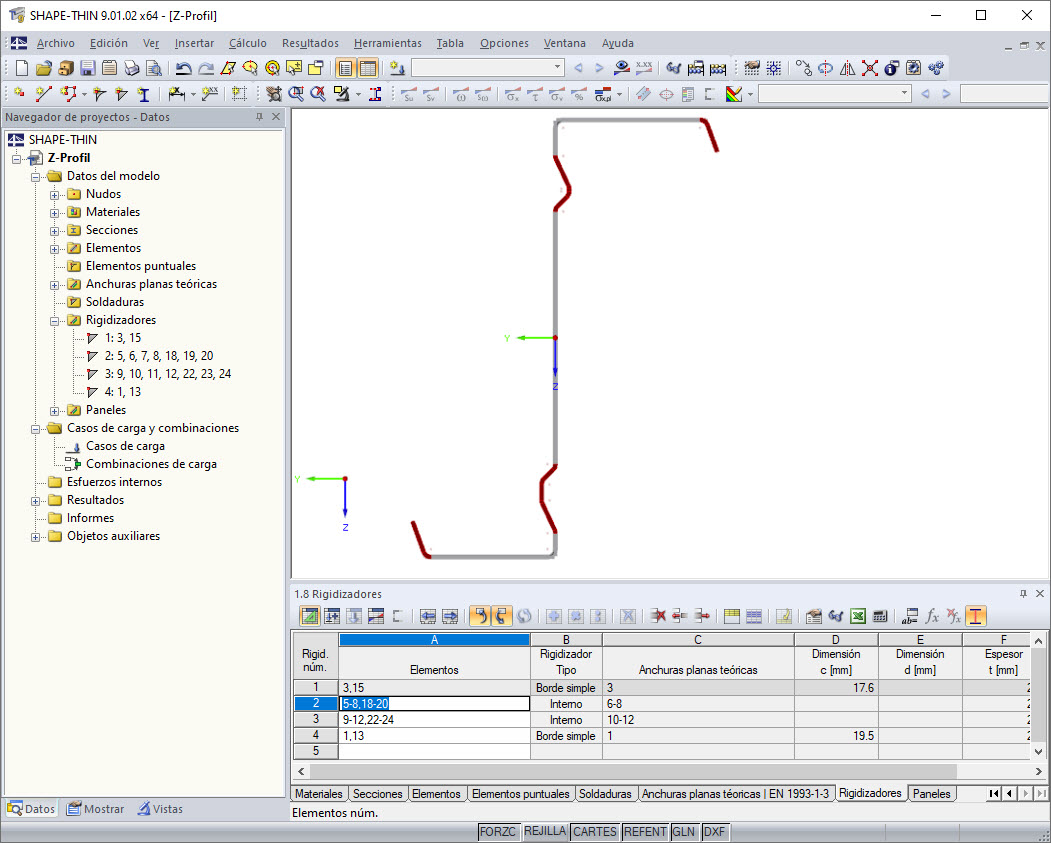Select Casos de carga tree item
The height and width of the screenshot is (843, 1051).
coord(125,446)
